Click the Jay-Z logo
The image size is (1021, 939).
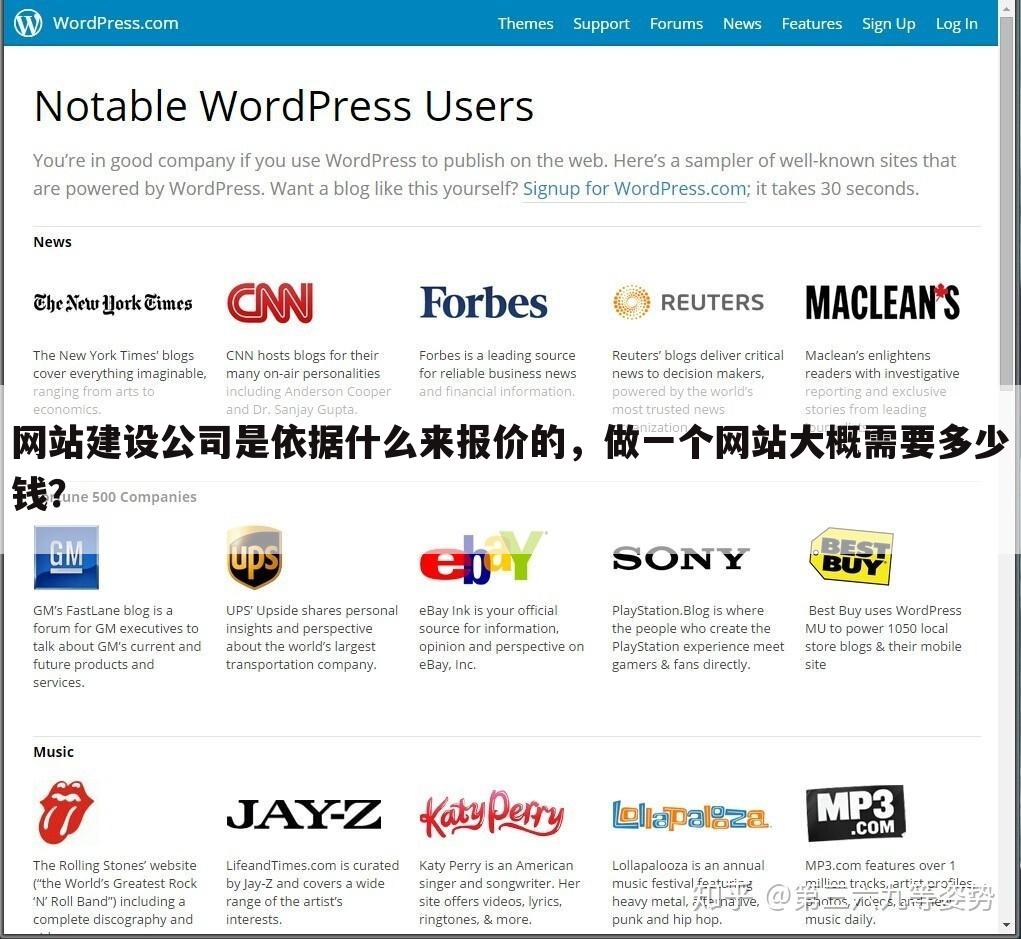pos(304,815)
